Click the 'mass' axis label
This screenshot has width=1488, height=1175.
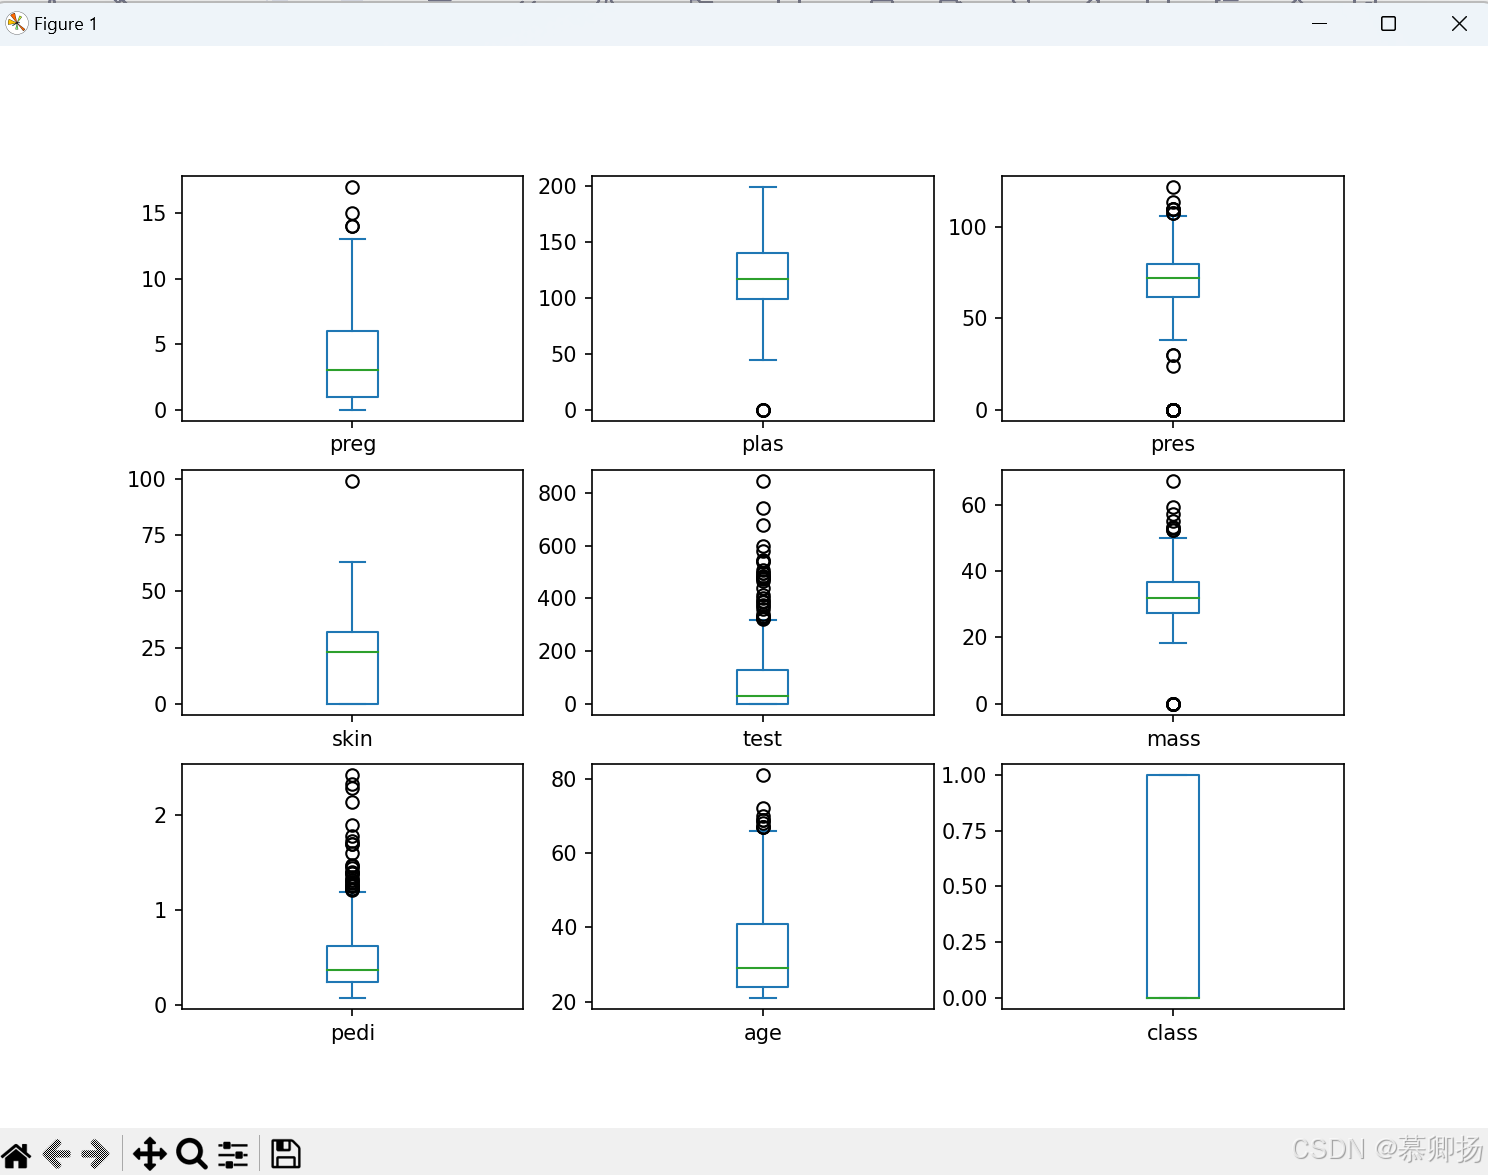(1174, 739)
